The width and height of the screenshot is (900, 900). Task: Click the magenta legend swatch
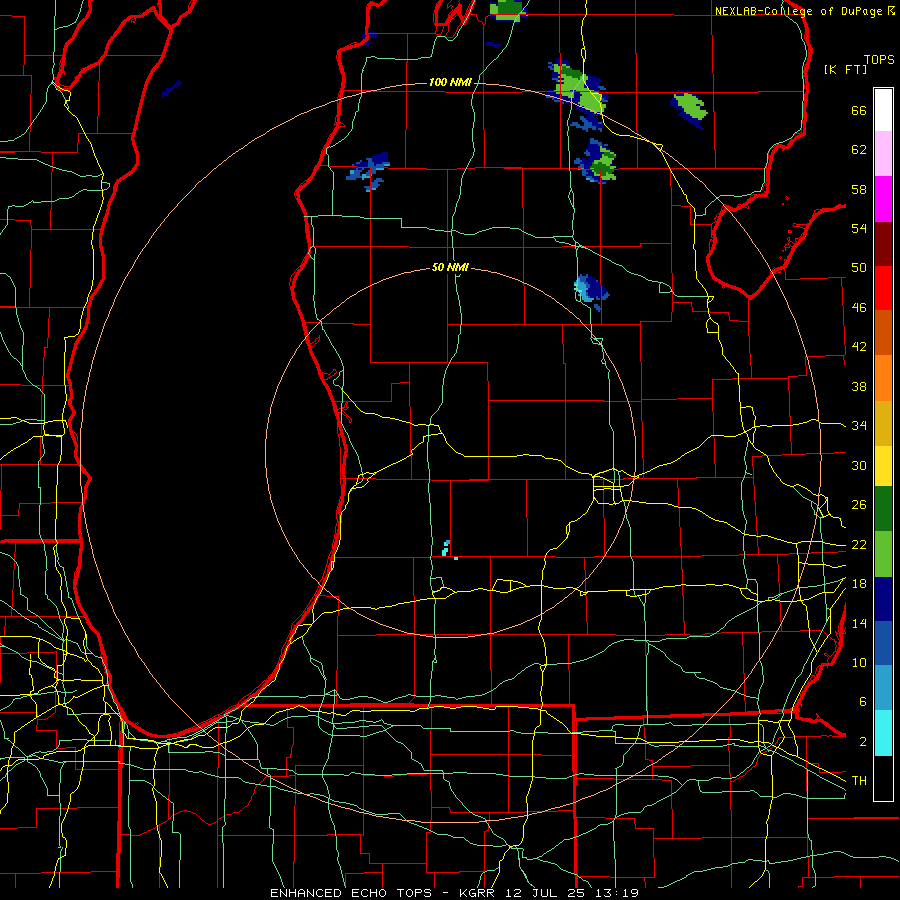pyautogui.click(x=883, y=199)
